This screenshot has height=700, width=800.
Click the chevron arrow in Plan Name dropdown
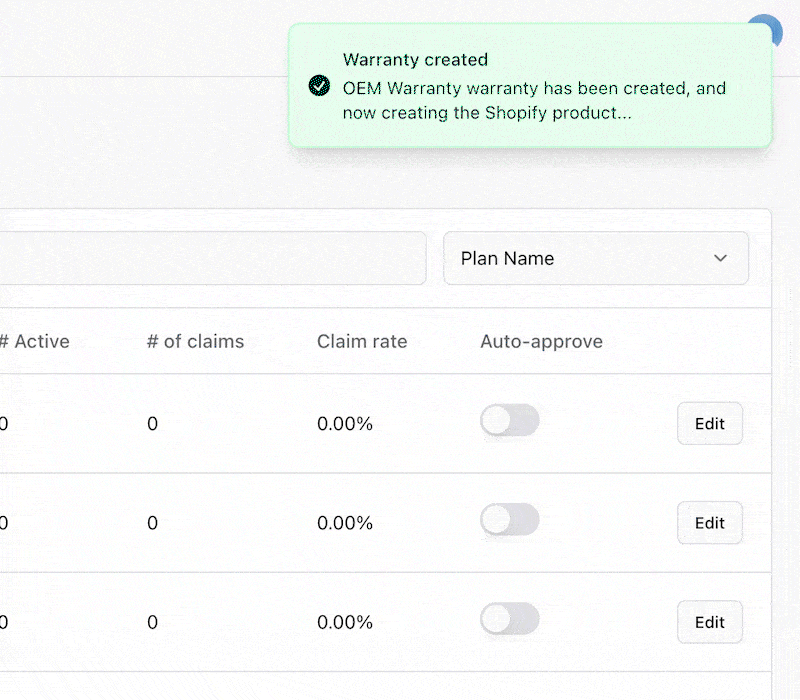pos(720,258)
